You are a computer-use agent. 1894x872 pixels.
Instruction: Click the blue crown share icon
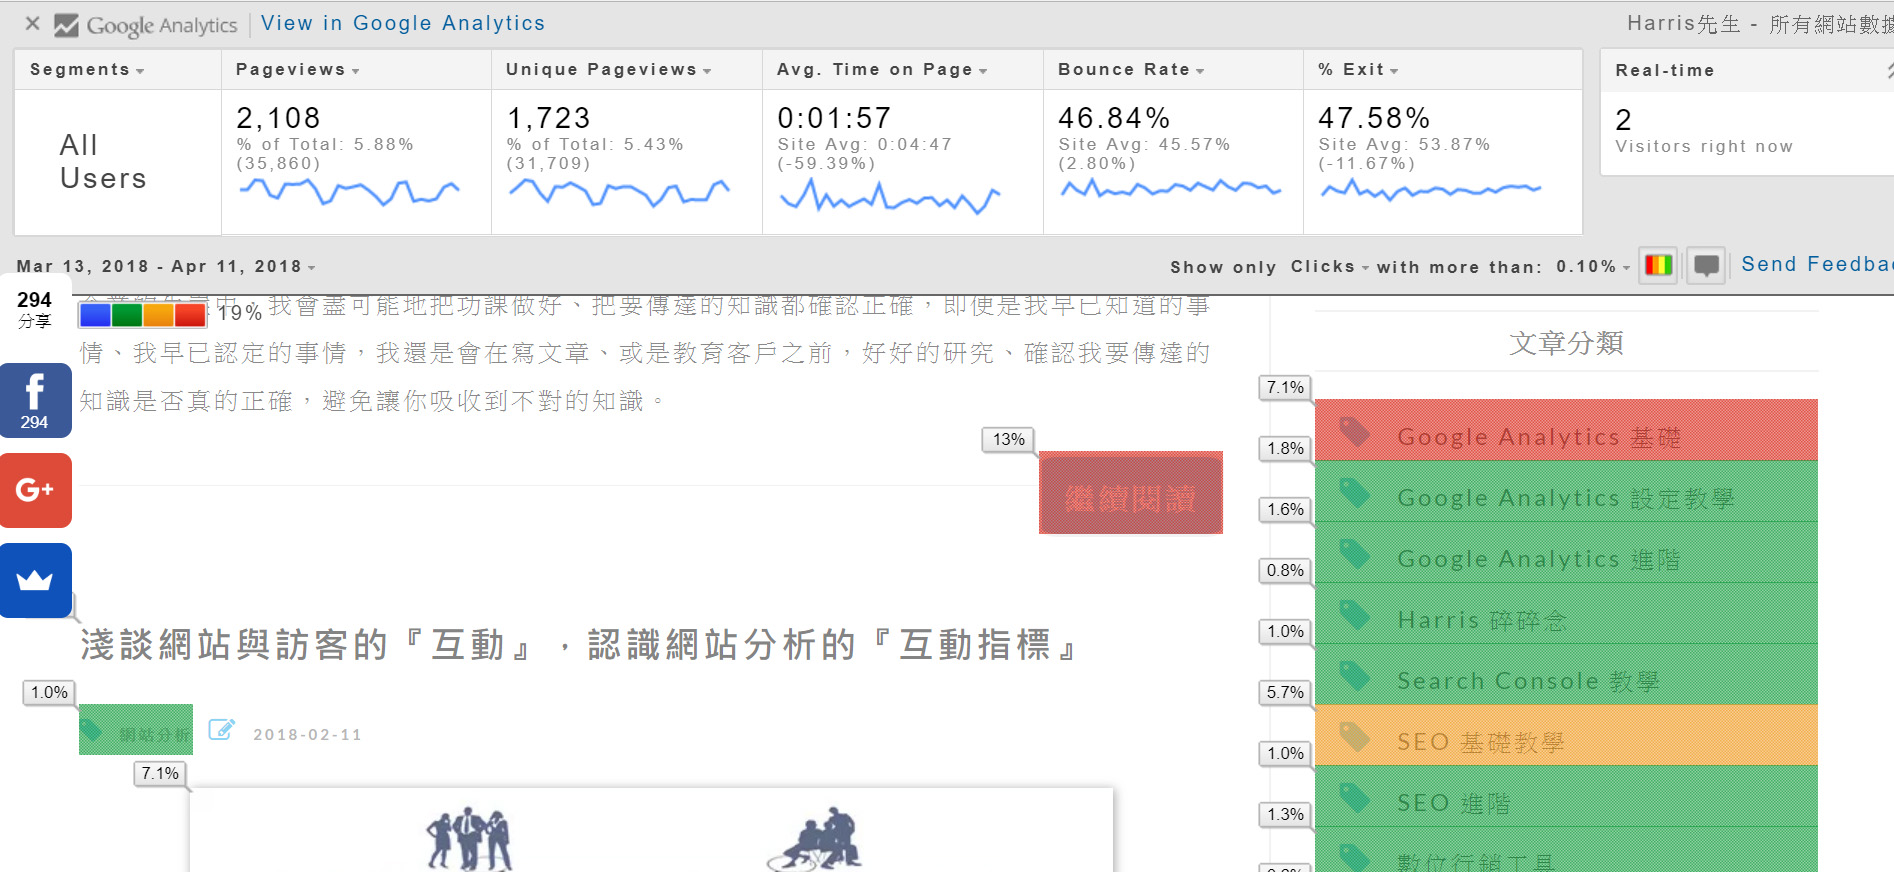[x=35, y=580]
